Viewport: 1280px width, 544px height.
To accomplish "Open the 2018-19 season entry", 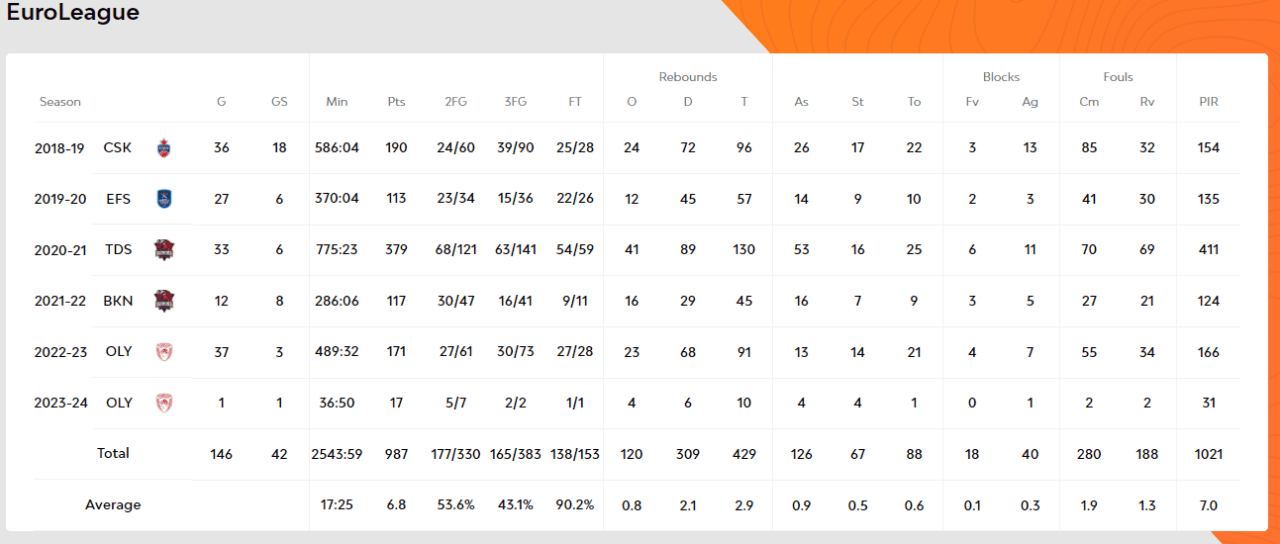I will [x=59, y=148].
